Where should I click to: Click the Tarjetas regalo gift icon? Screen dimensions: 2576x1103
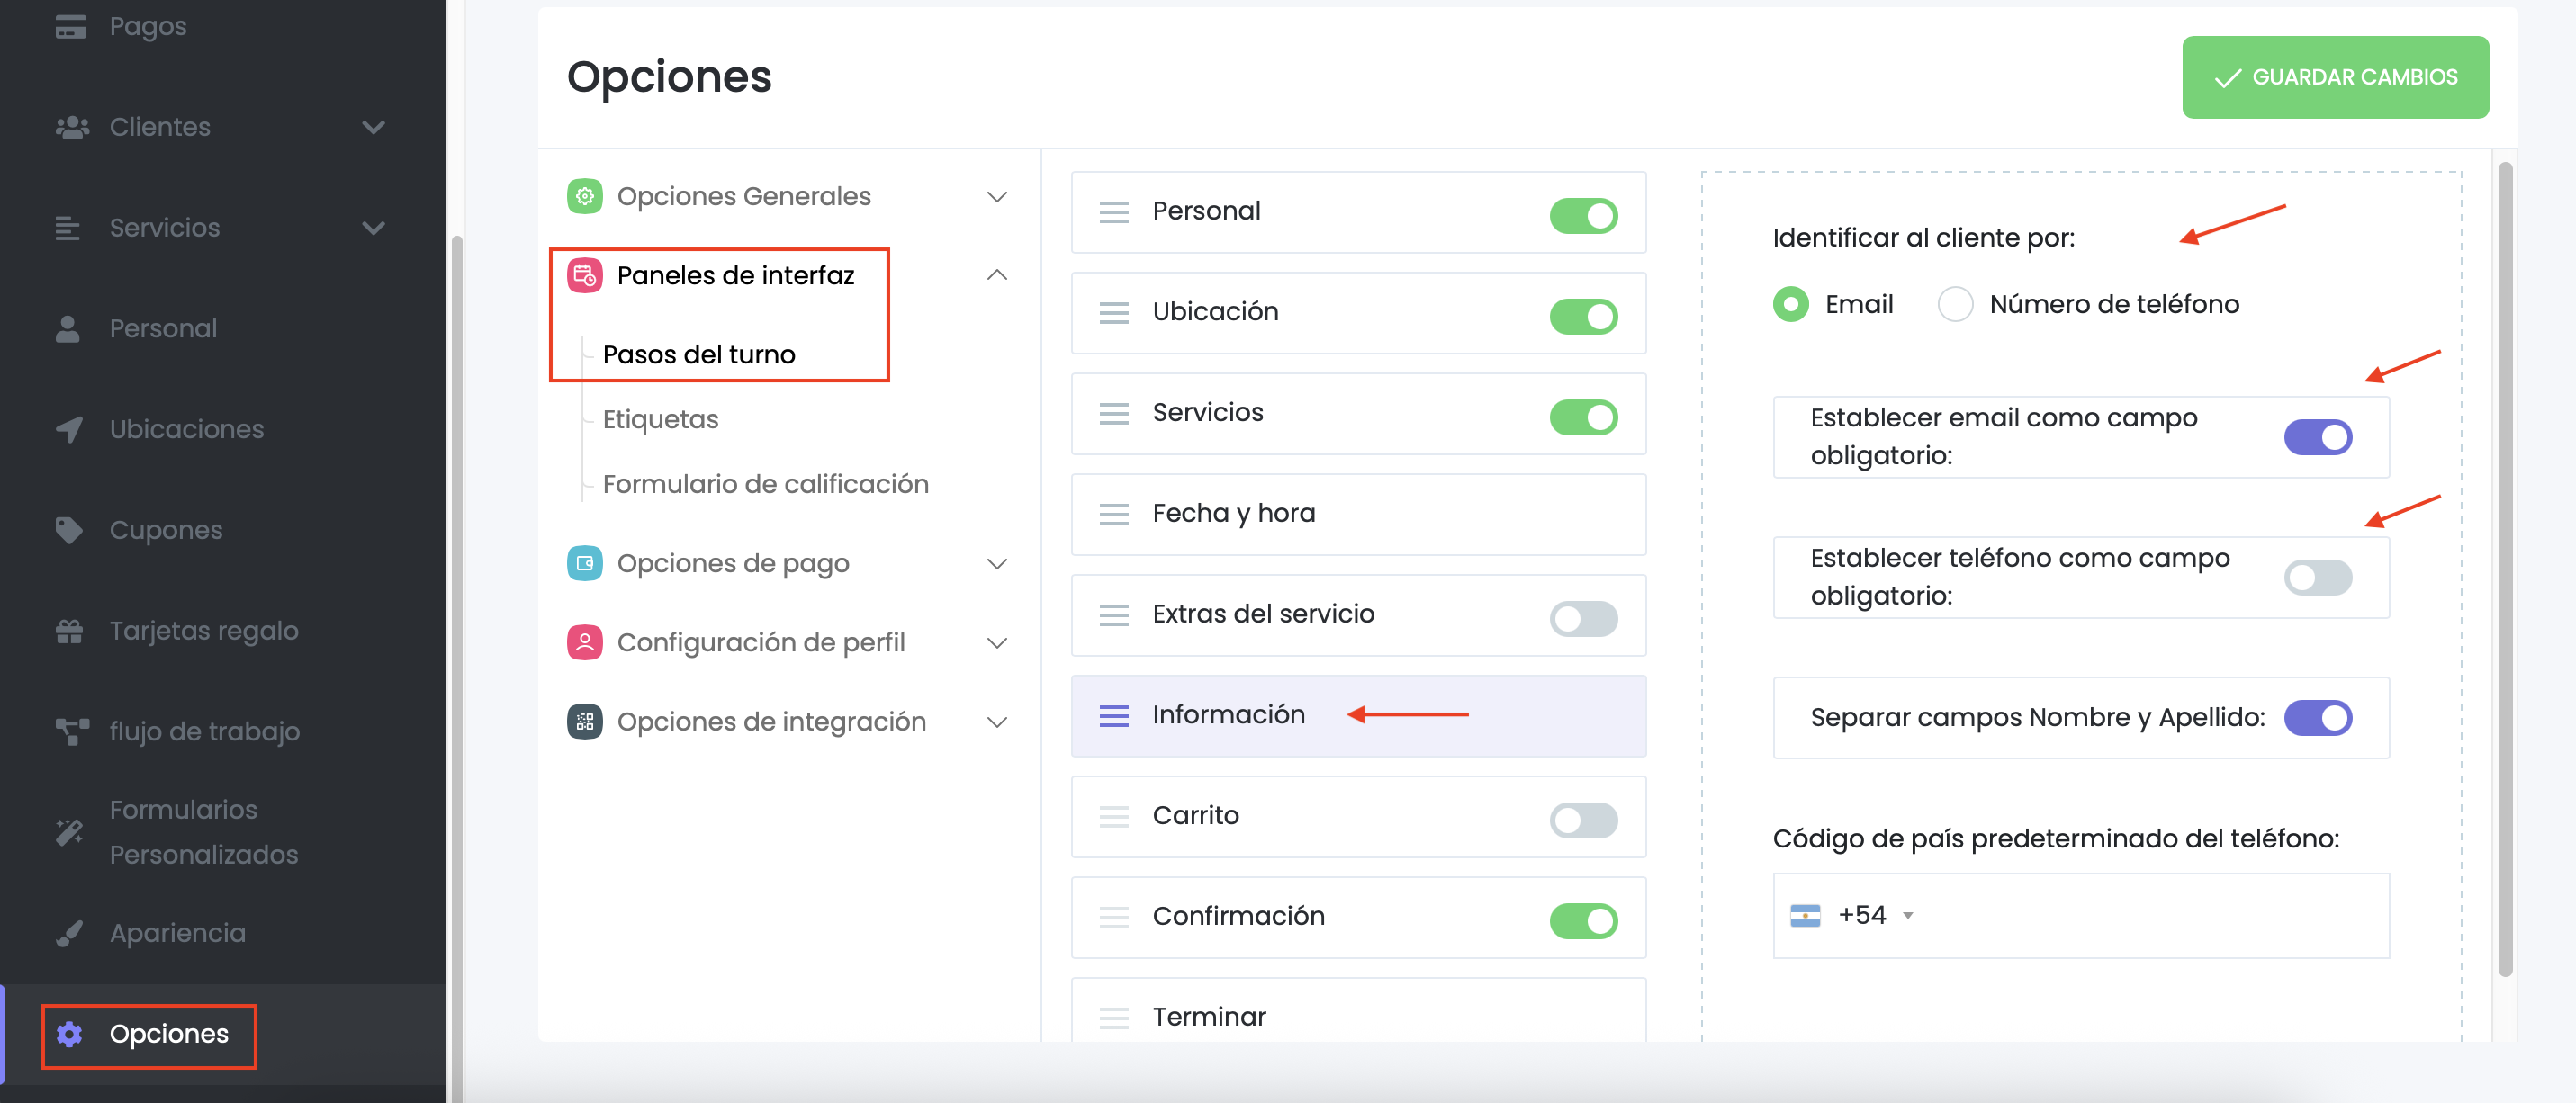coord(68,631)
